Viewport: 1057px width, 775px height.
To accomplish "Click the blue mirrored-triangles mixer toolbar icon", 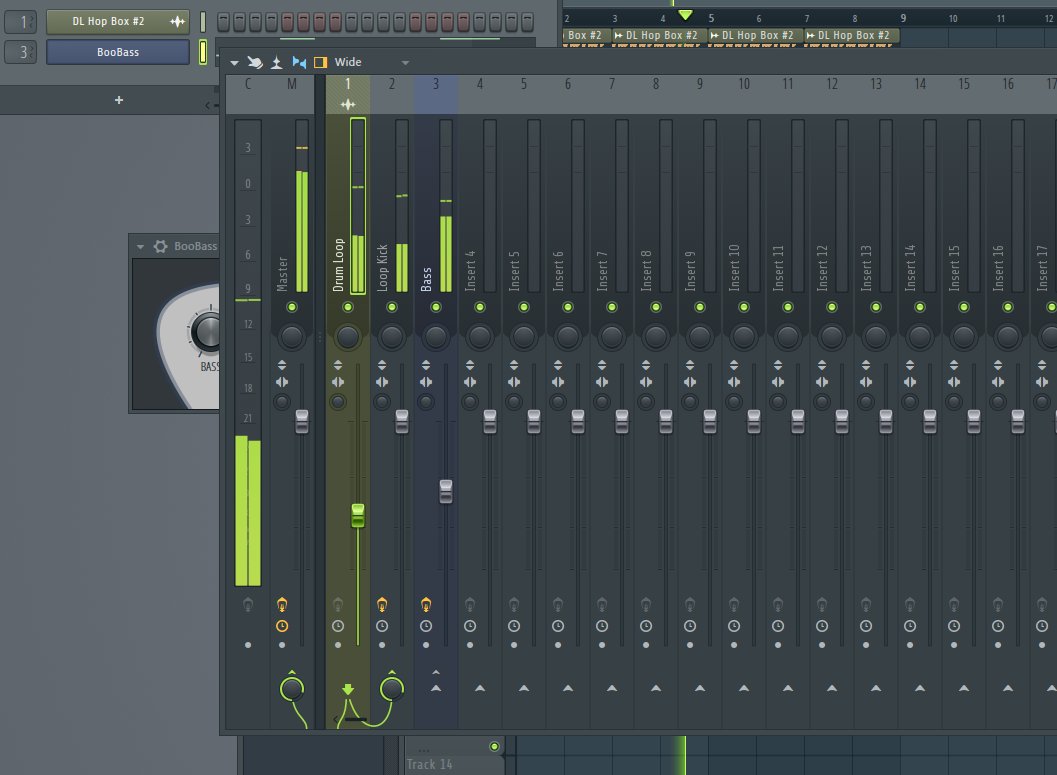I will click(x=299, y=63).
